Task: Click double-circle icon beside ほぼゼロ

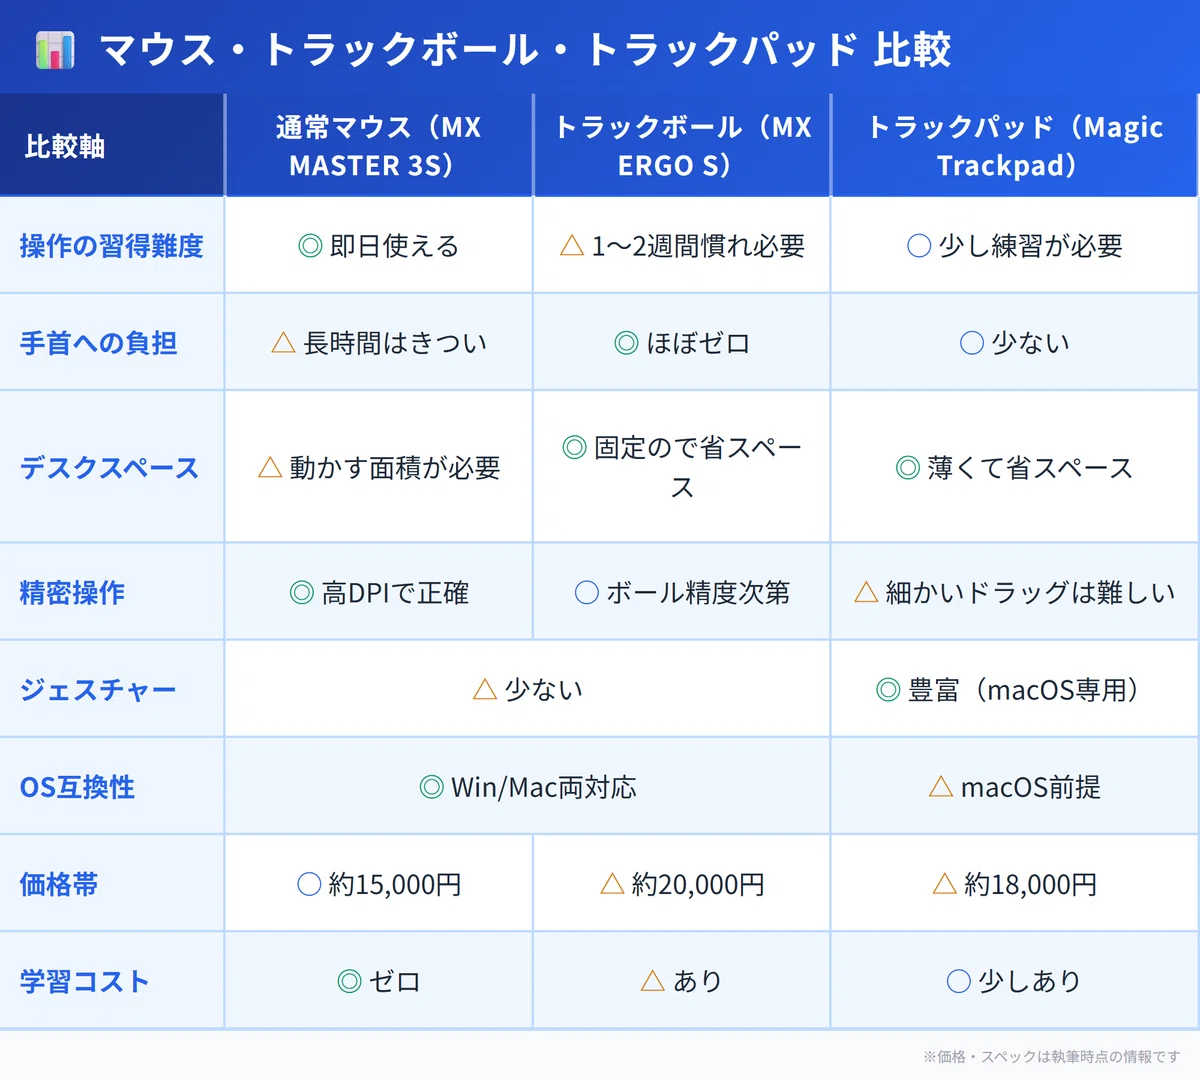Action: [627, 343]
